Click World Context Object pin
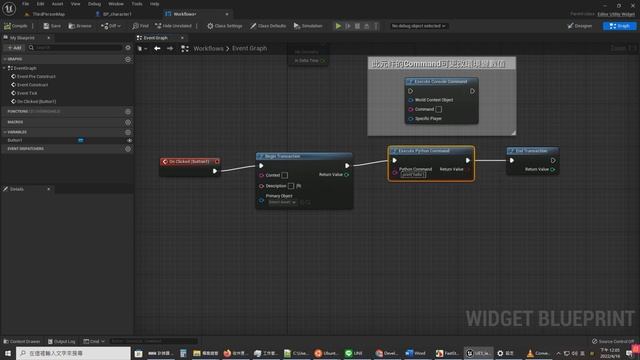Viewport: 640px width, 360px height. click(x=411, y=100)
